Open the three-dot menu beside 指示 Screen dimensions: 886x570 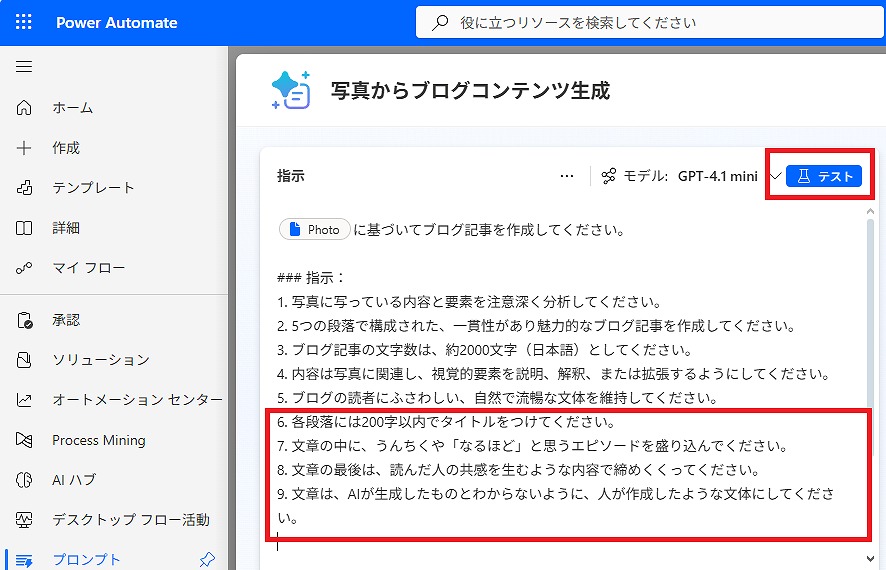click(567, 176)
